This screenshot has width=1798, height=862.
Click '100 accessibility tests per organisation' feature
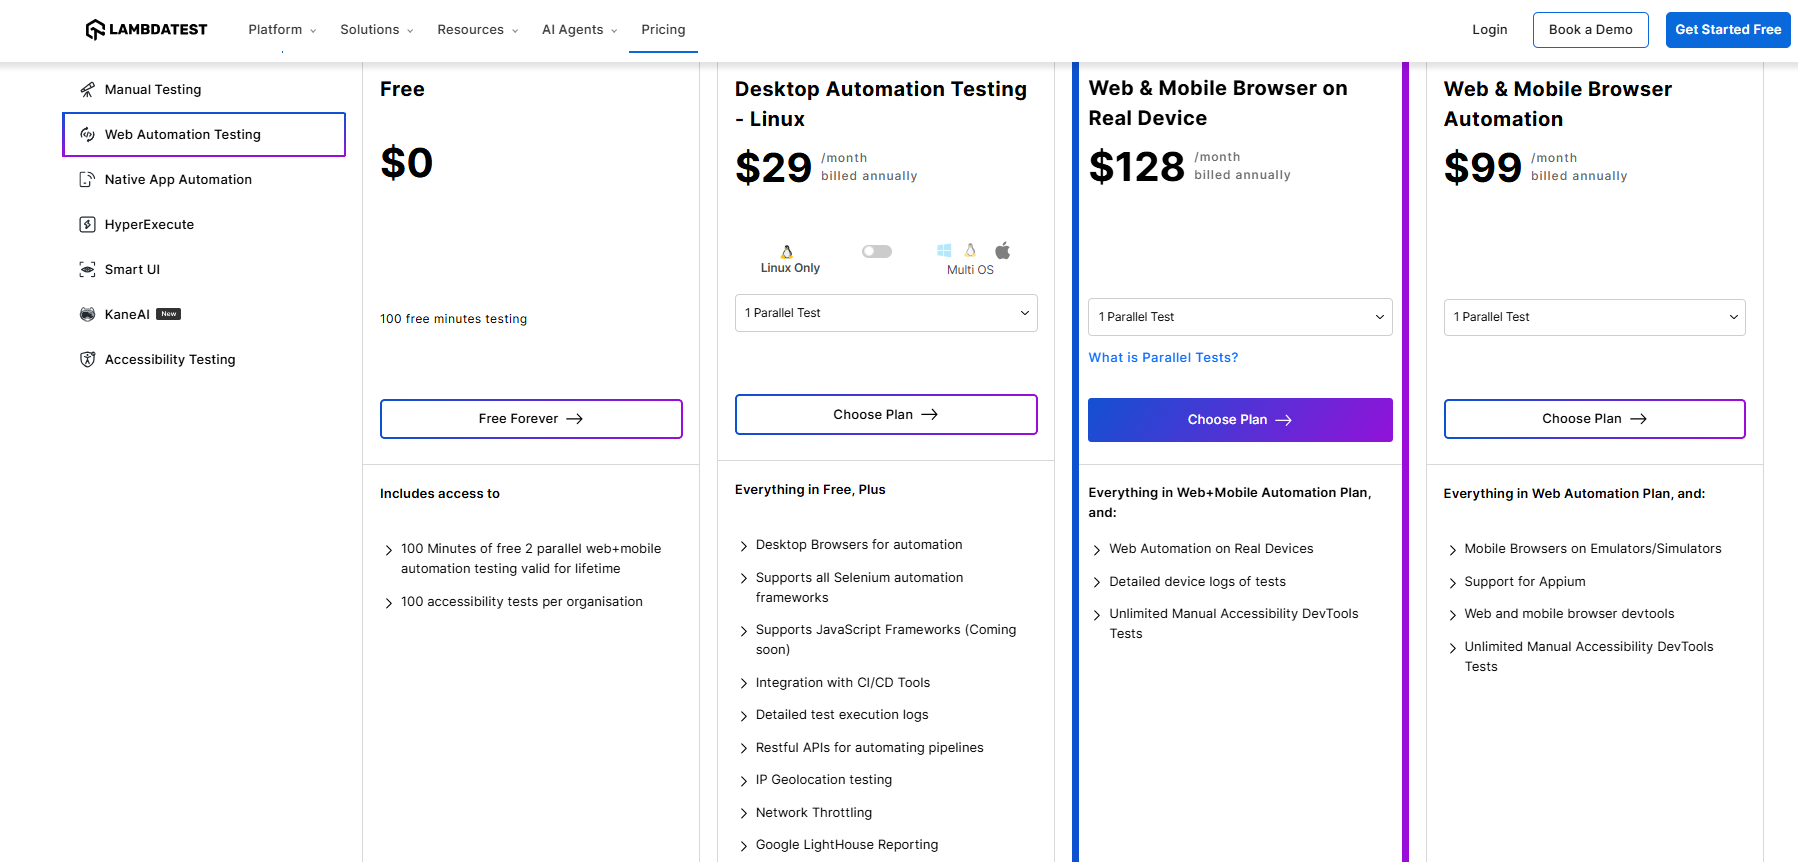point(522,602)
